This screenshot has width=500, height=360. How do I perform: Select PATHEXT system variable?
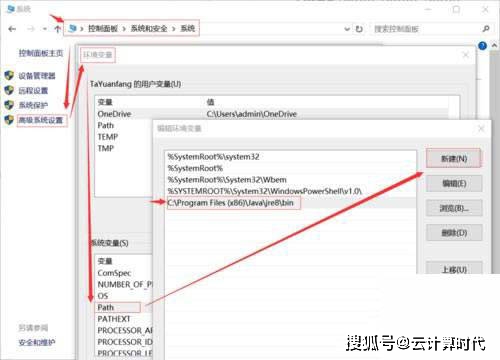(114, 319)
